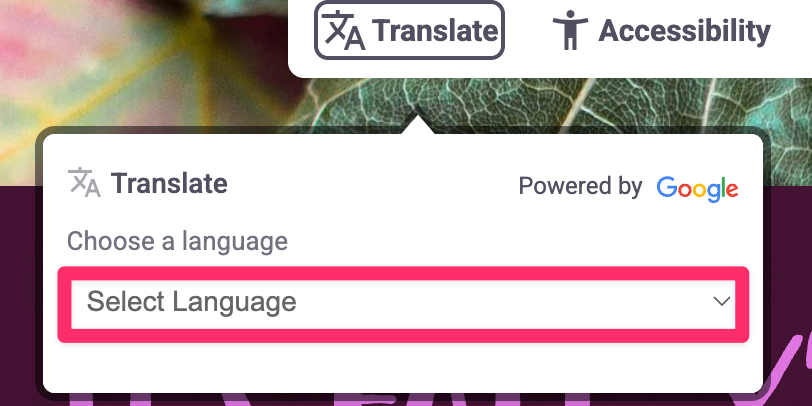This screenshot has height=406, width=812.
Task: Click the "Translate" text label in top bar
Action: click(435, 31)
